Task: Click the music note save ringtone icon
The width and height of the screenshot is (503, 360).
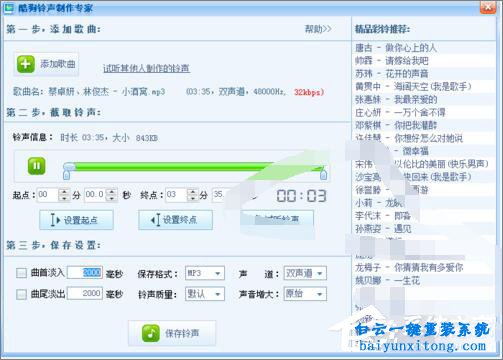Action: click(x=151, y=333)
